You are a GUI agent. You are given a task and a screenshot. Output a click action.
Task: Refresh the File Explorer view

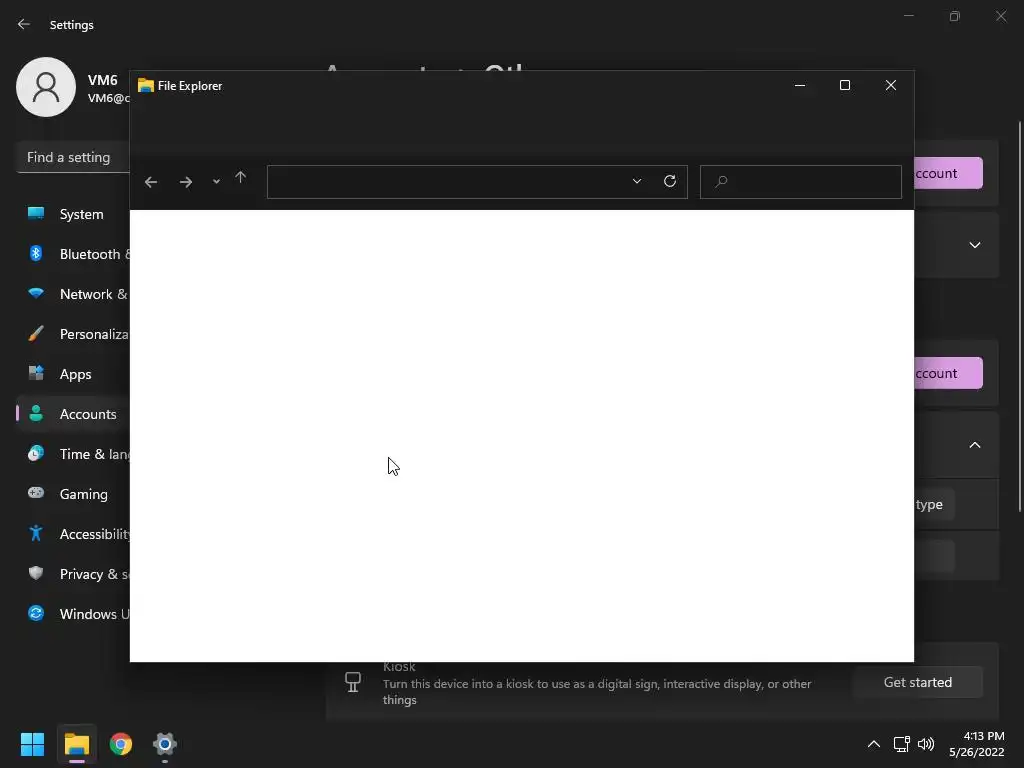click(669, 181)
